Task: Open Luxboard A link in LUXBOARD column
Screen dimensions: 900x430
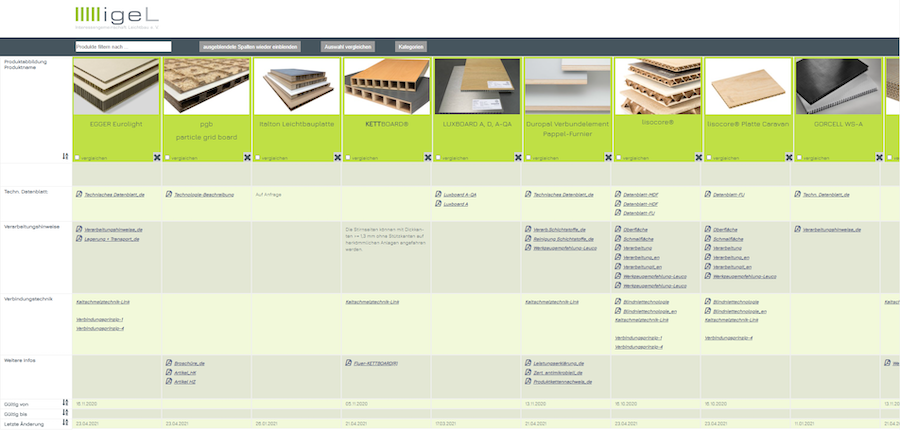Action: pyautogui.click(x=455, y=204)
